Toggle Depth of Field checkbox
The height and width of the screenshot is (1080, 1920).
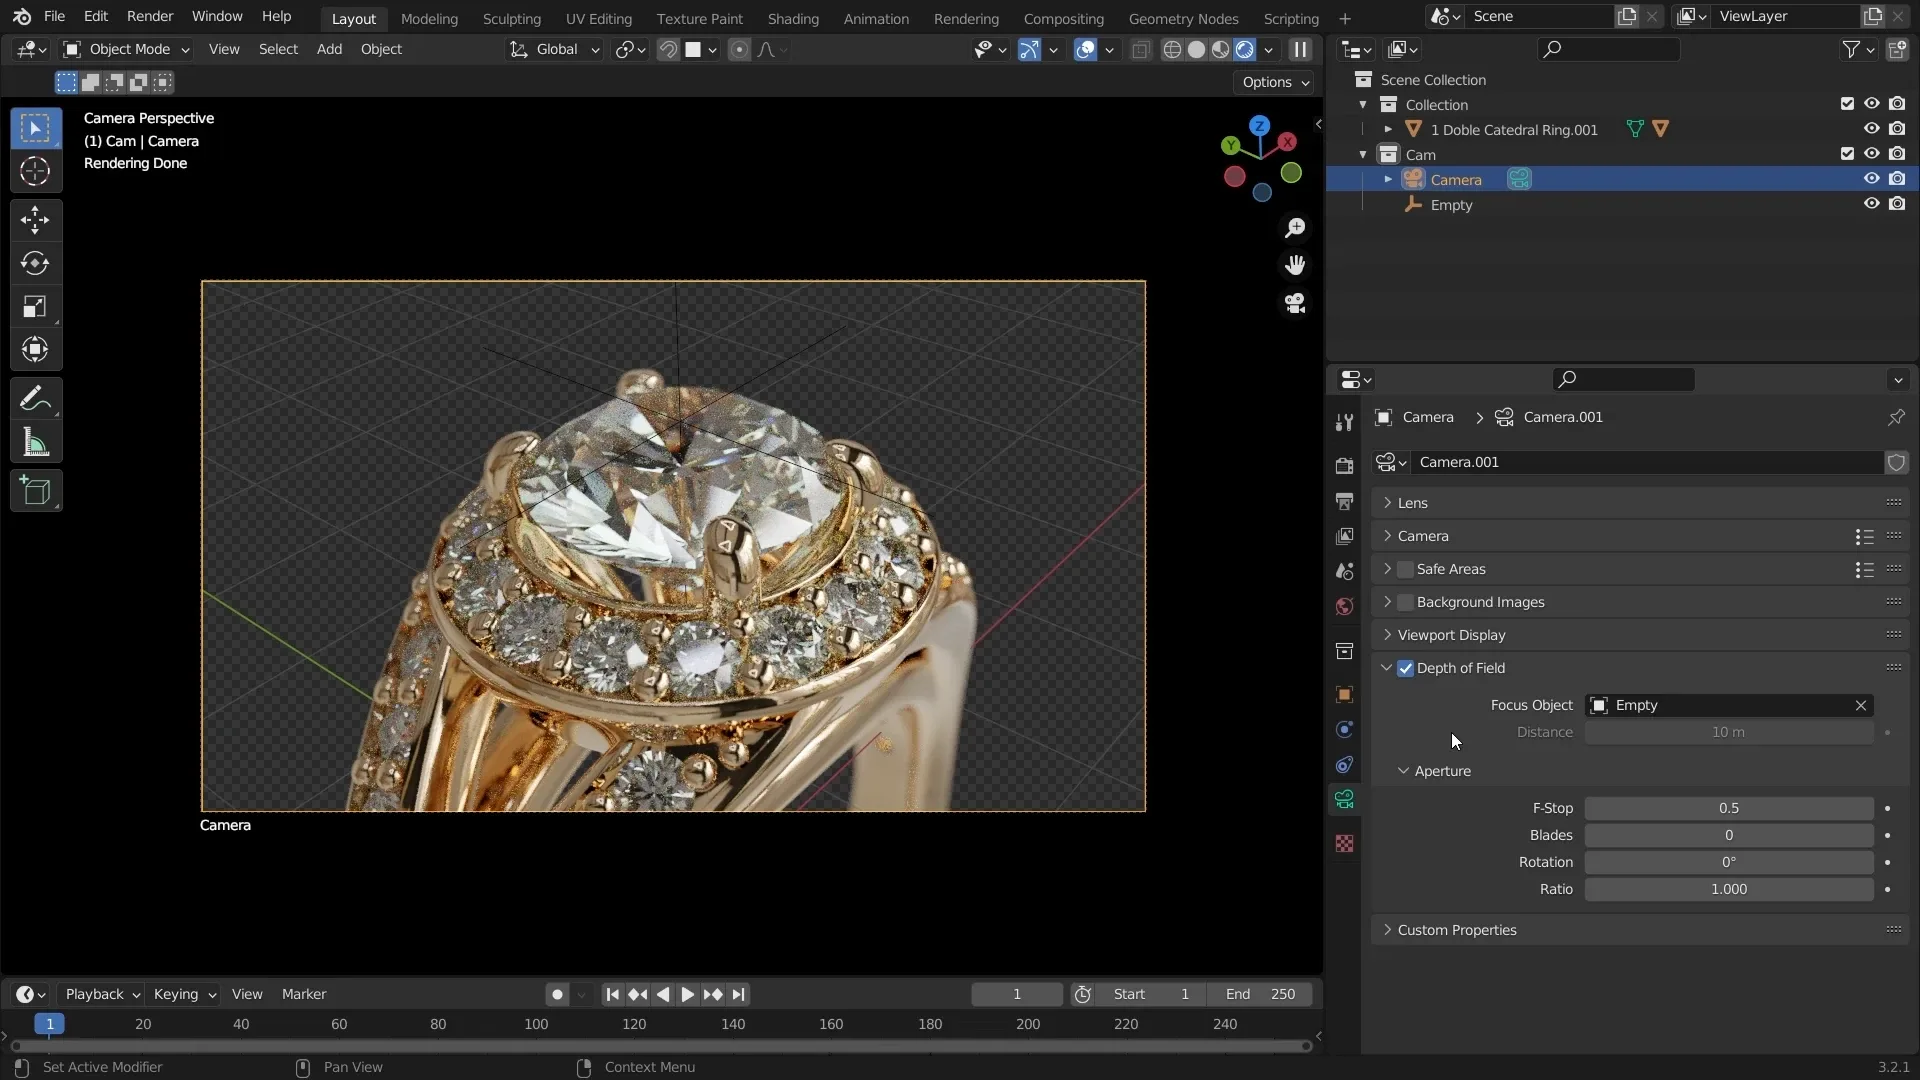click(x=1404, y=667)
